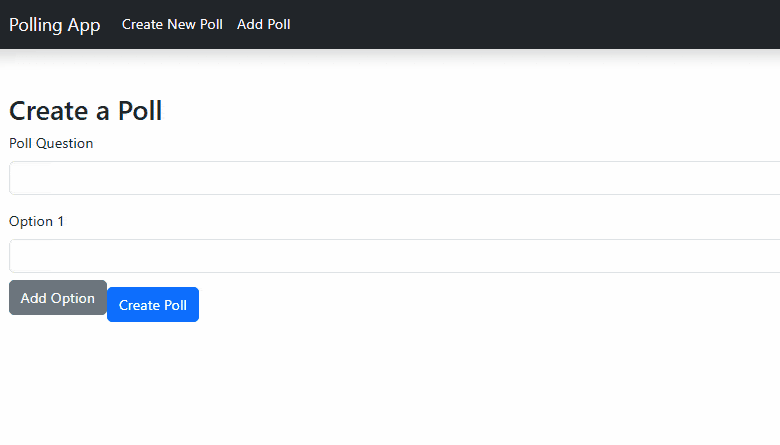The width and height of the screenshot is (780, 445).
Task: Click the Option 1 label text
Action: point(36,221)
